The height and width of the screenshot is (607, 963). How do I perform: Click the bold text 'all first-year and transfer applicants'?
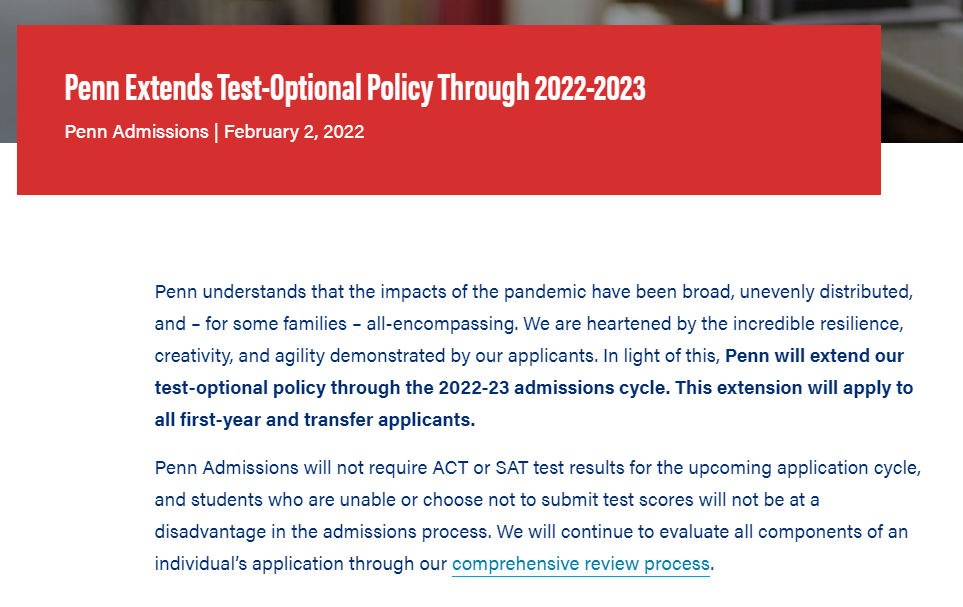[313, 420]
